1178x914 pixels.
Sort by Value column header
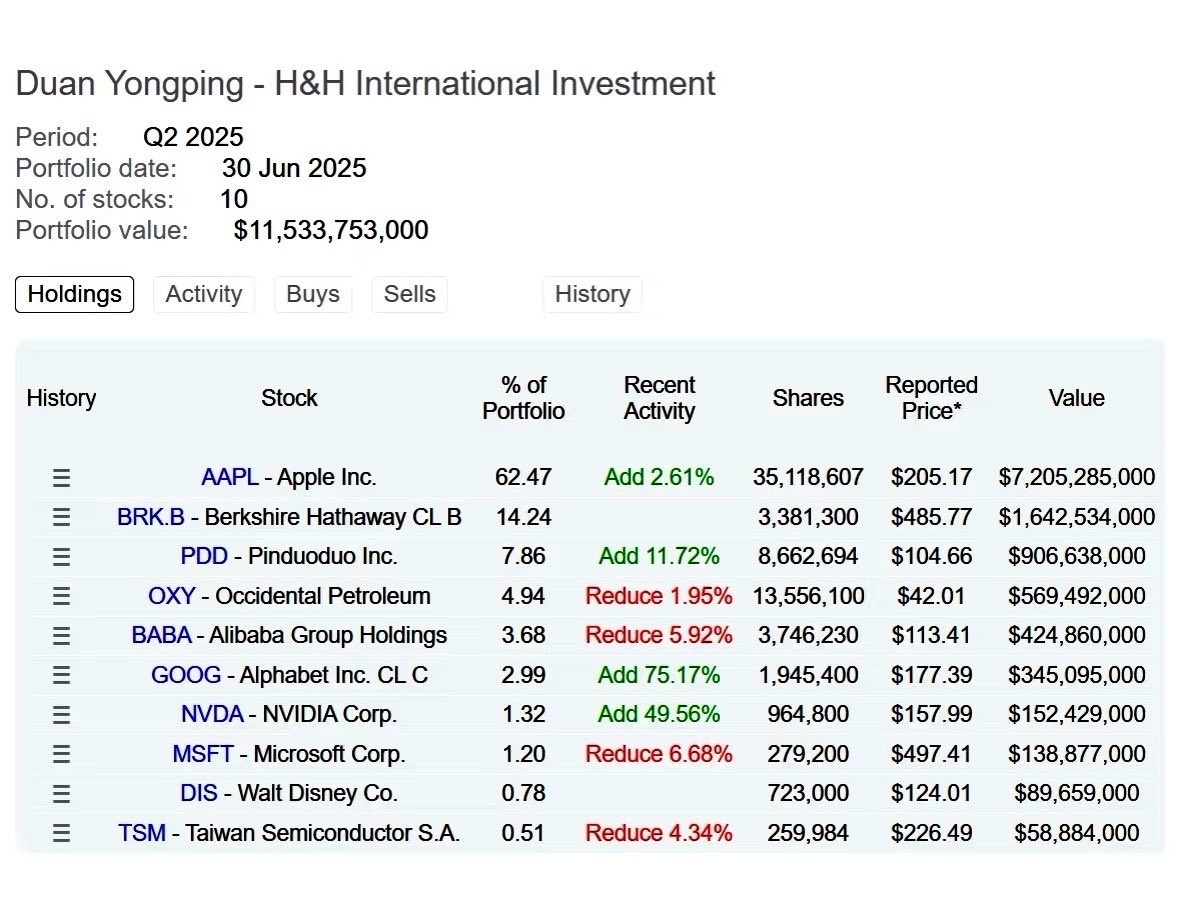(1077, 398)
